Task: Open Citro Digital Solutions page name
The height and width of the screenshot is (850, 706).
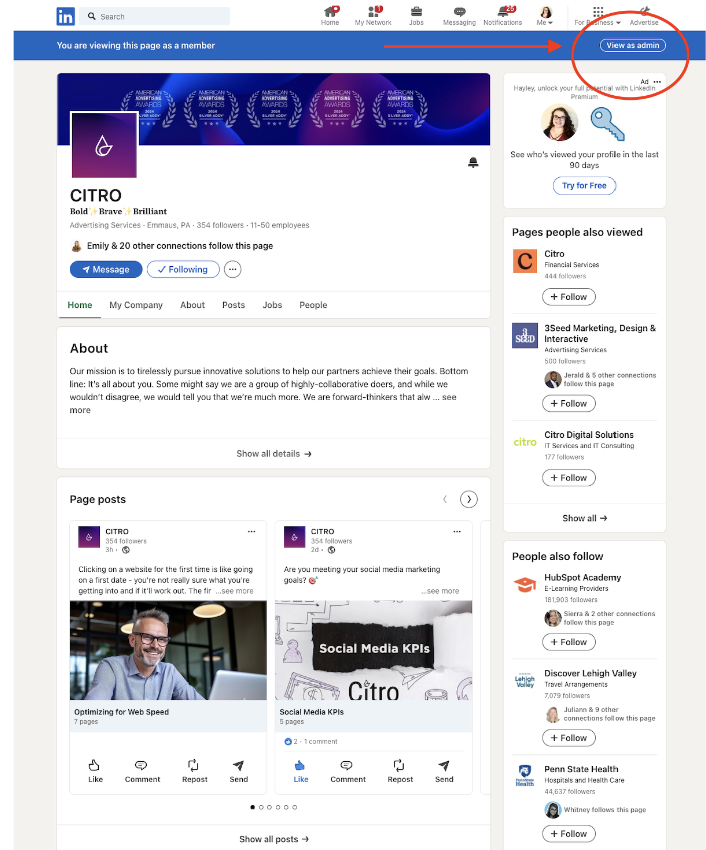Action: pyautogui.click(x=589, y=435)
